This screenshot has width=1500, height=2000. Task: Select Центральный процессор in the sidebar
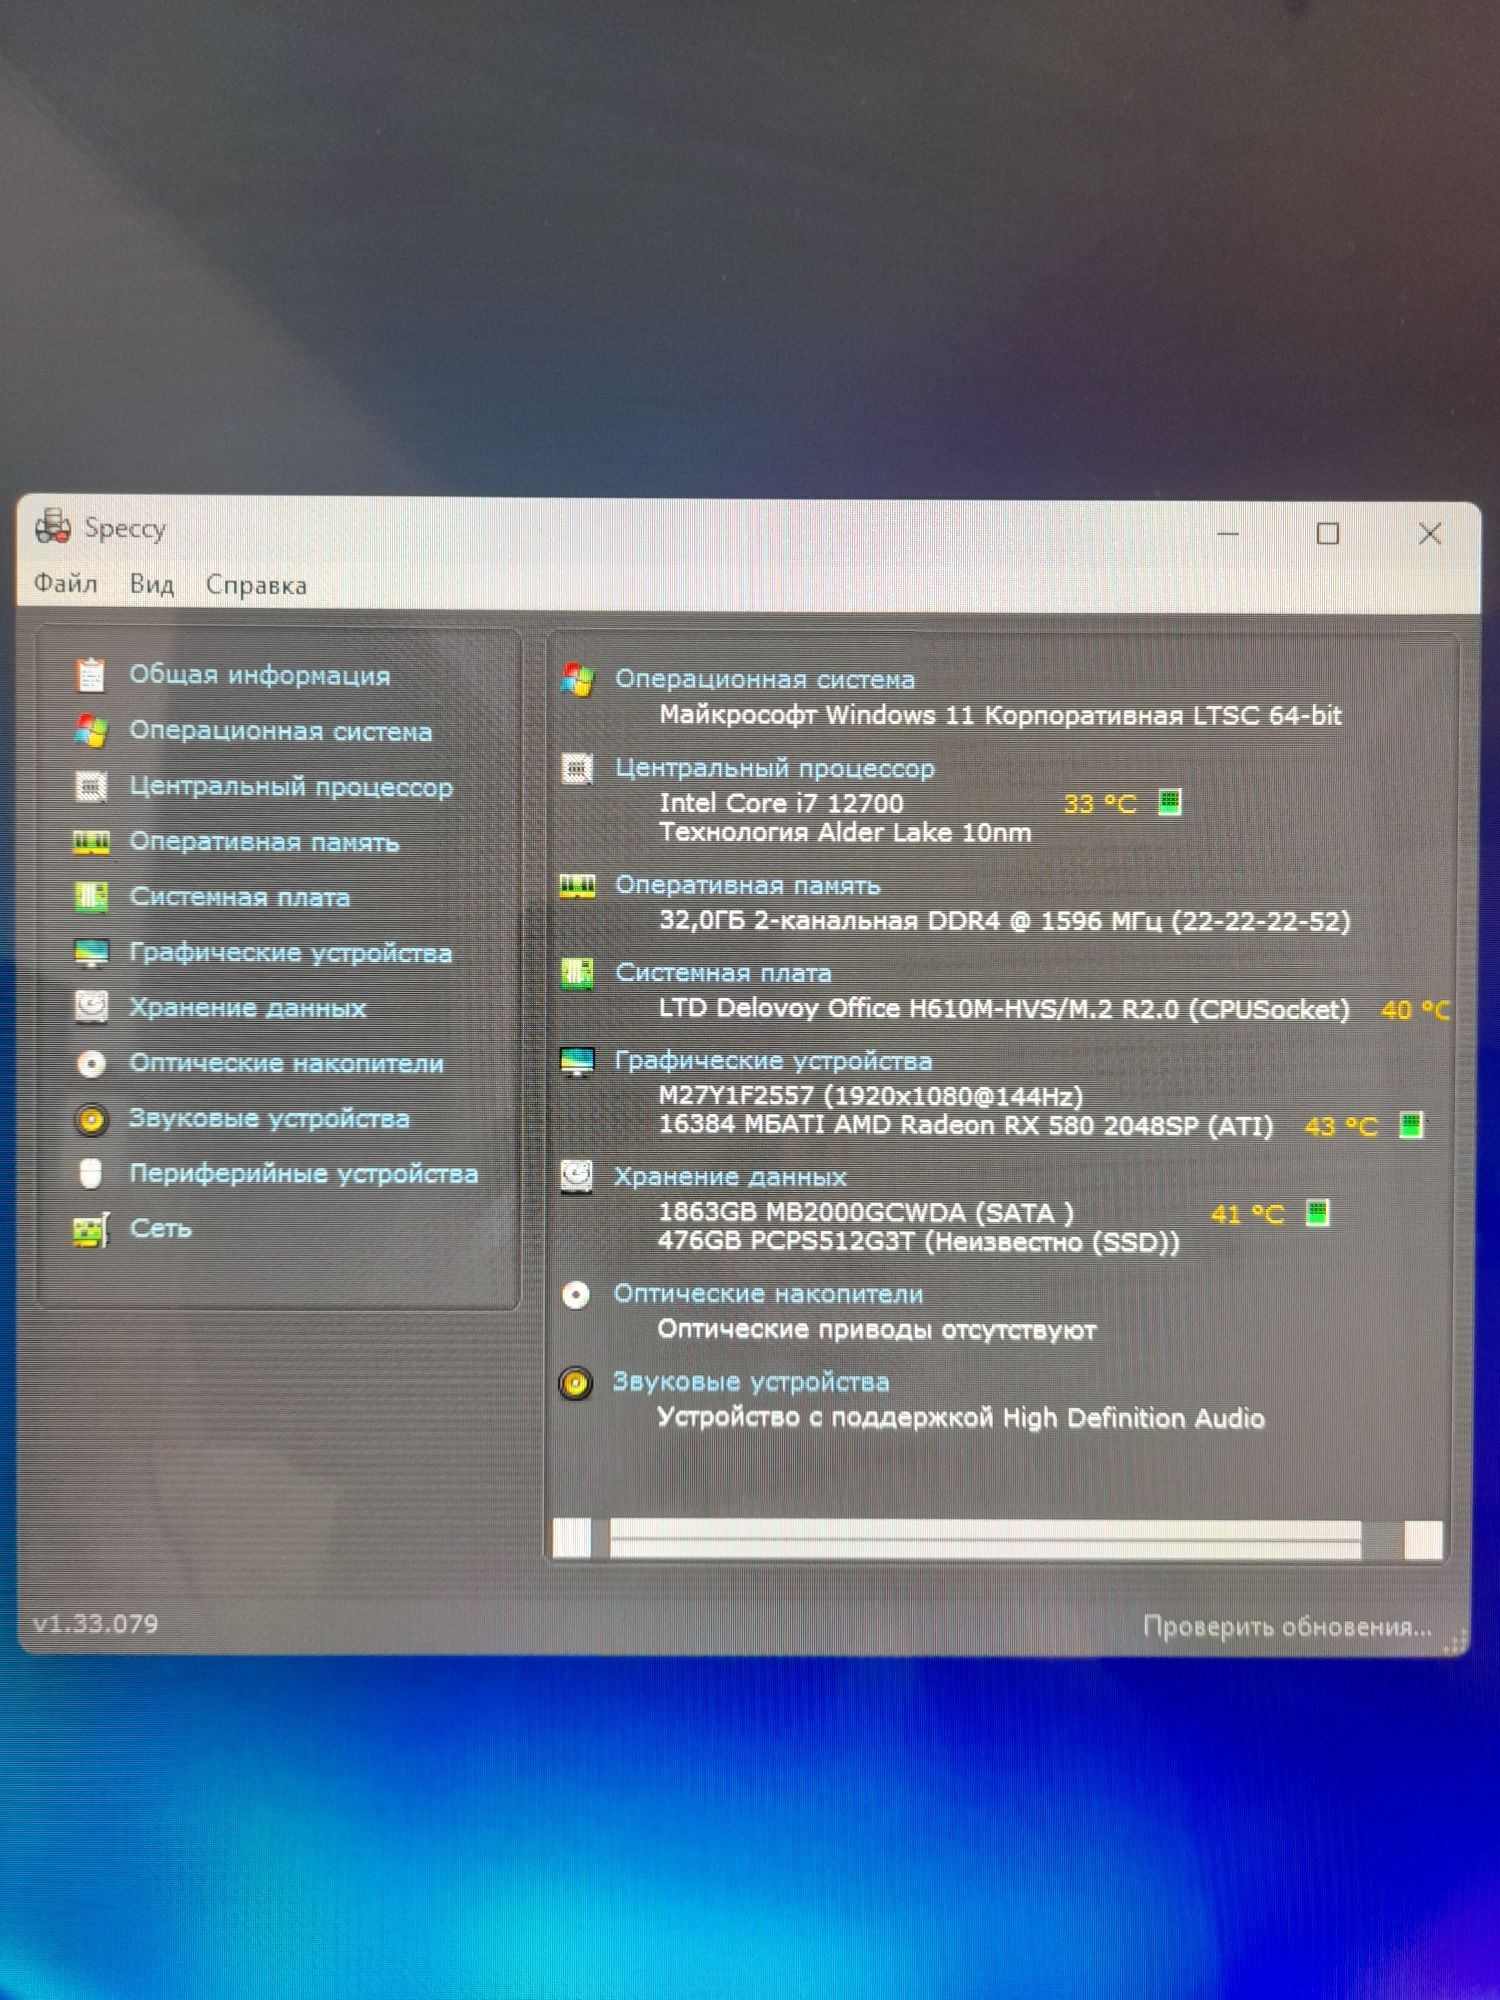(x=291, y=787)
